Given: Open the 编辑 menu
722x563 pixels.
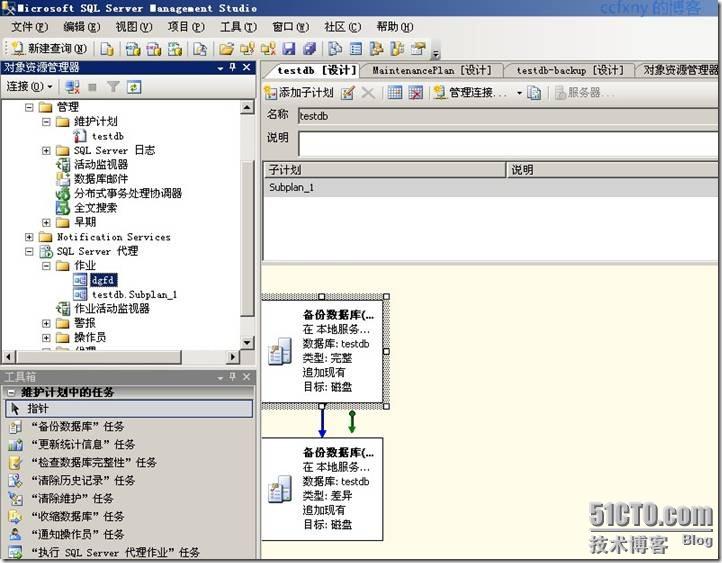Looking at the screenshot, I should click(82, 27).
